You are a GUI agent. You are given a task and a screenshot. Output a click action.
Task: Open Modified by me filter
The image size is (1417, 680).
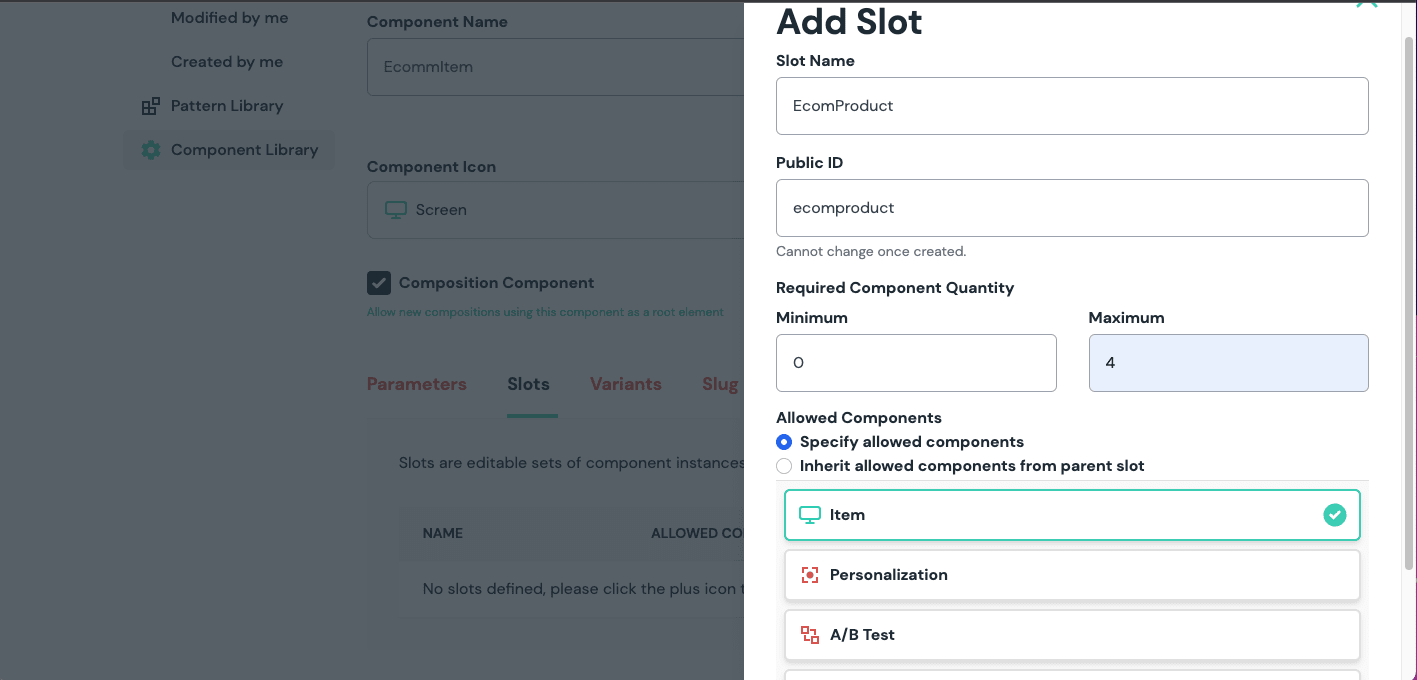pyautogui.click(x=229, y=18)
